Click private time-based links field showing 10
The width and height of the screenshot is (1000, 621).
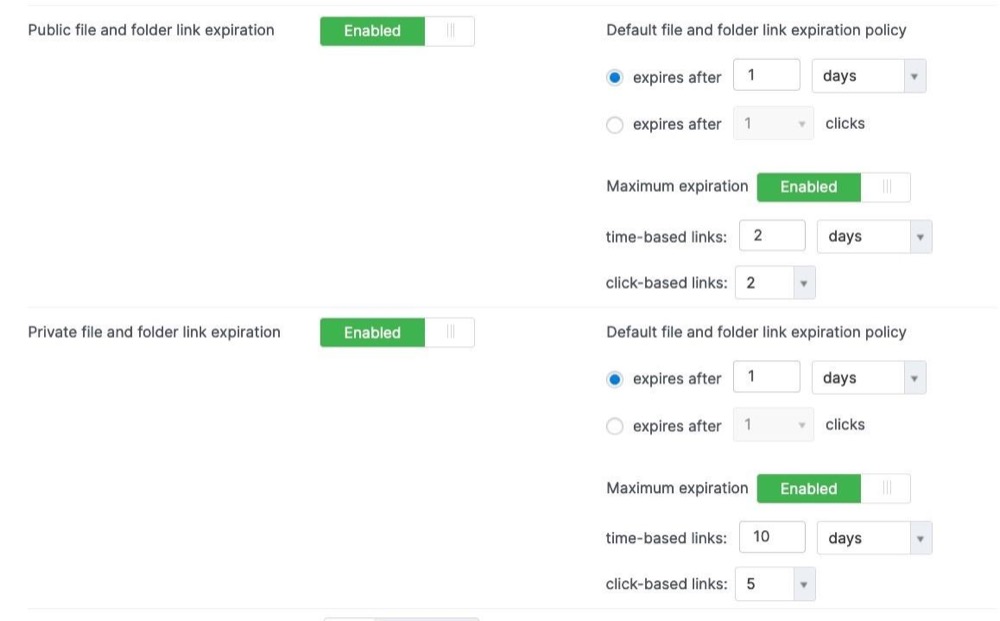tap(772, 537)
